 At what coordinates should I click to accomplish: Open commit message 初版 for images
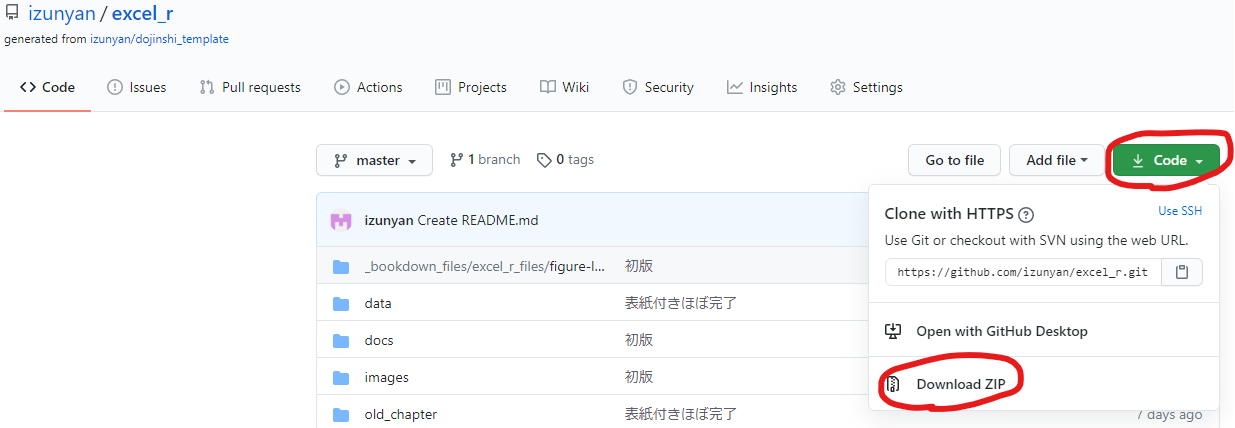point(639,377)
